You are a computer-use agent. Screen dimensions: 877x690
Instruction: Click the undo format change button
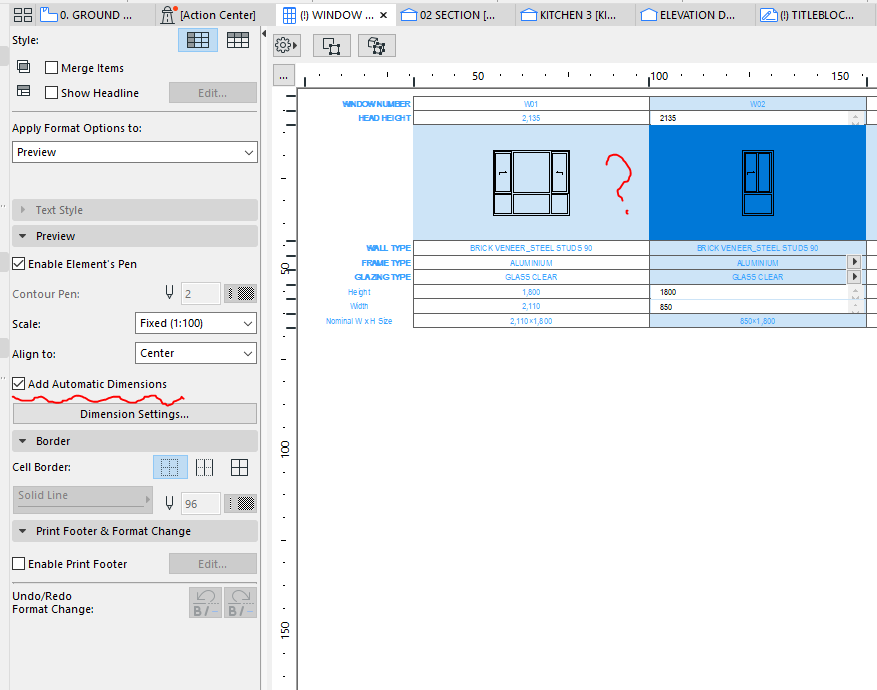[x=204, y=602]
